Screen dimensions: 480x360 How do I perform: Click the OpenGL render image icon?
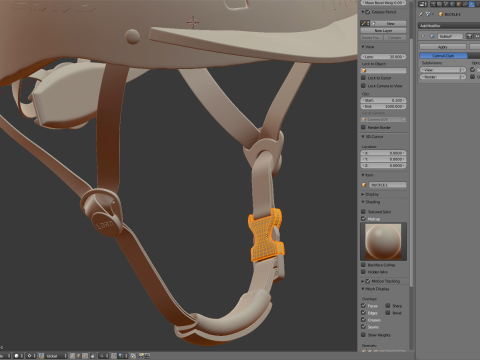point(141,356)
